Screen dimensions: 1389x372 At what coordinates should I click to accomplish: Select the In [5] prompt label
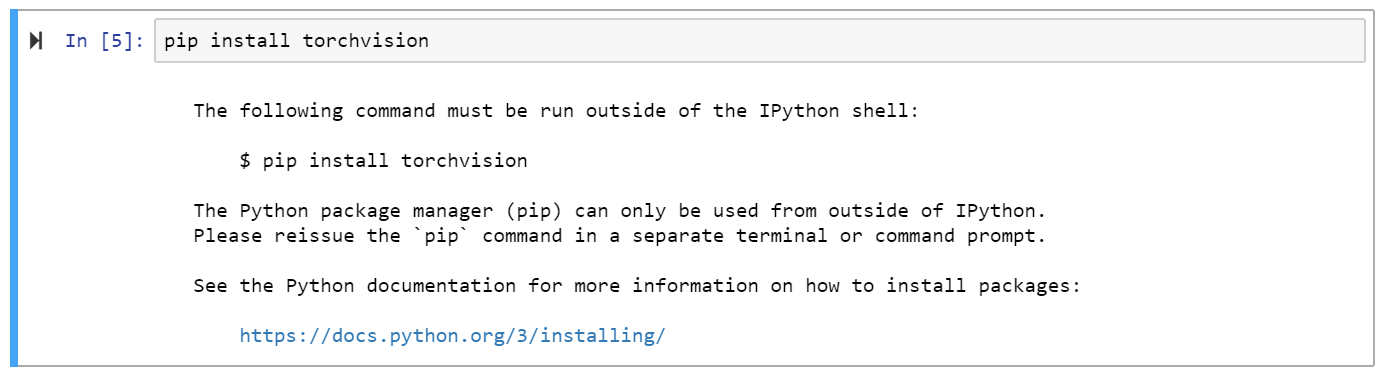[x=105, y=41]
